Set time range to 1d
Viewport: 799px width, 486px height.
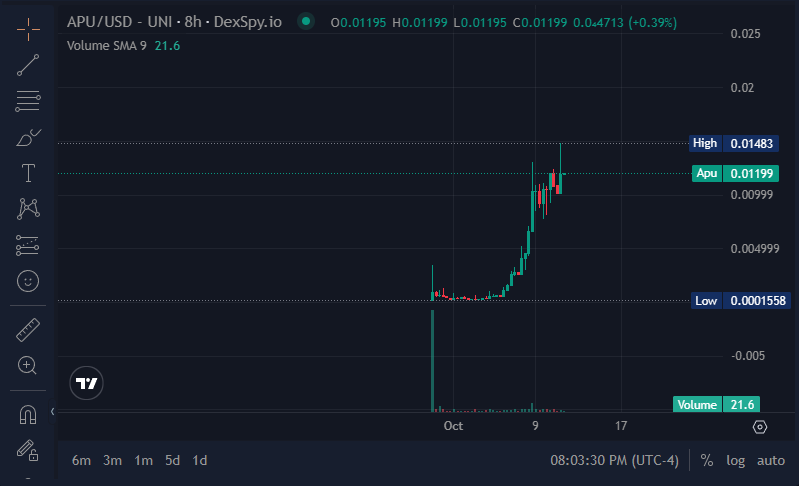200,461
